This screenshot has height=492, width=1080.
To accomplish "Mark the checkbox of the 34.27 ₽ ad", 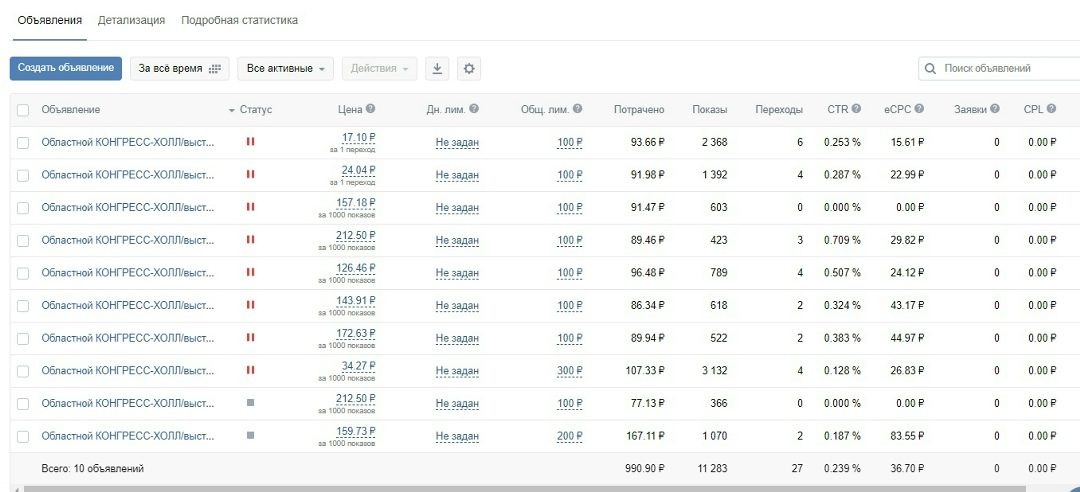I will (x=23, y=371).
